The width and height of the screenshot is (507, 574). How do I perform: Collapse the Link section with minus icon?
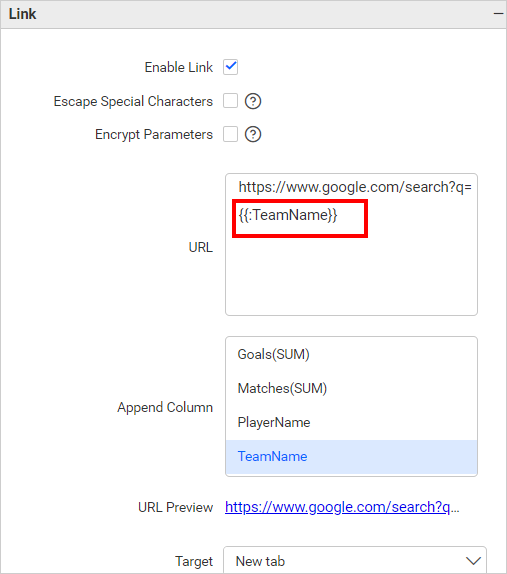pyautogui.click(x=498, y=14)
